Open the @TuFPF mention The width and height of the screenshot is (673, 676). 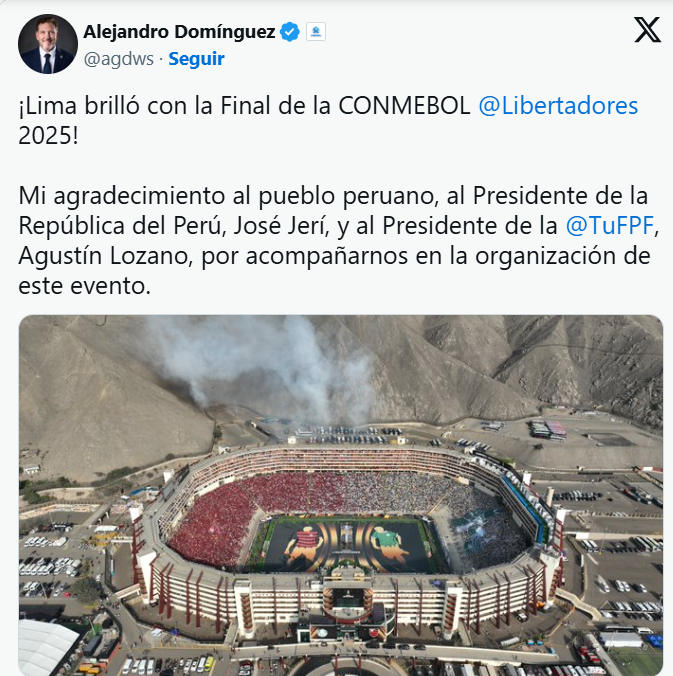click(x=610, y=225)
